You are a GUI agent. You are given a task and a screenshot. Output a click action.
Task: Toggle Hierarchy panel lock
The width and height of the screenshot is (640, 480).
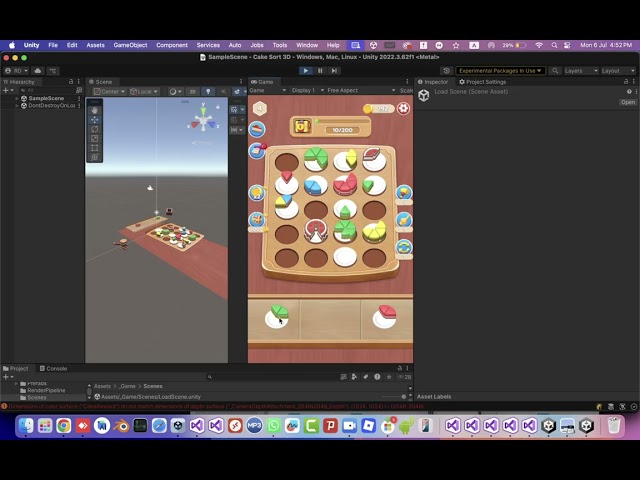(x=71, y=82)
